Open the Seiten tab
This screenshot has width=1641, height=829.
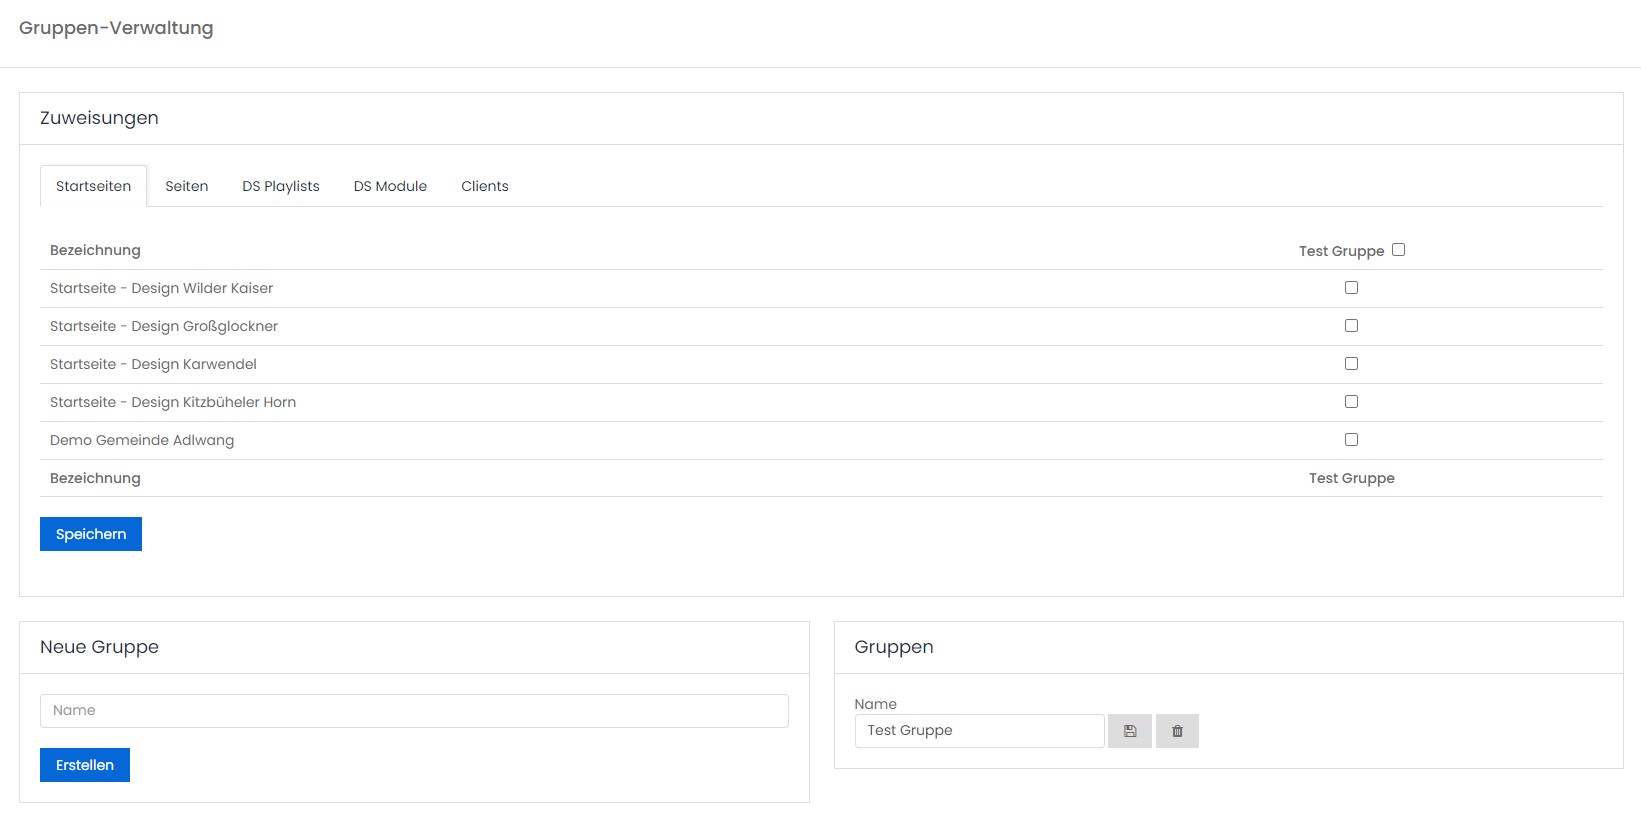click(x=187, y=186)
